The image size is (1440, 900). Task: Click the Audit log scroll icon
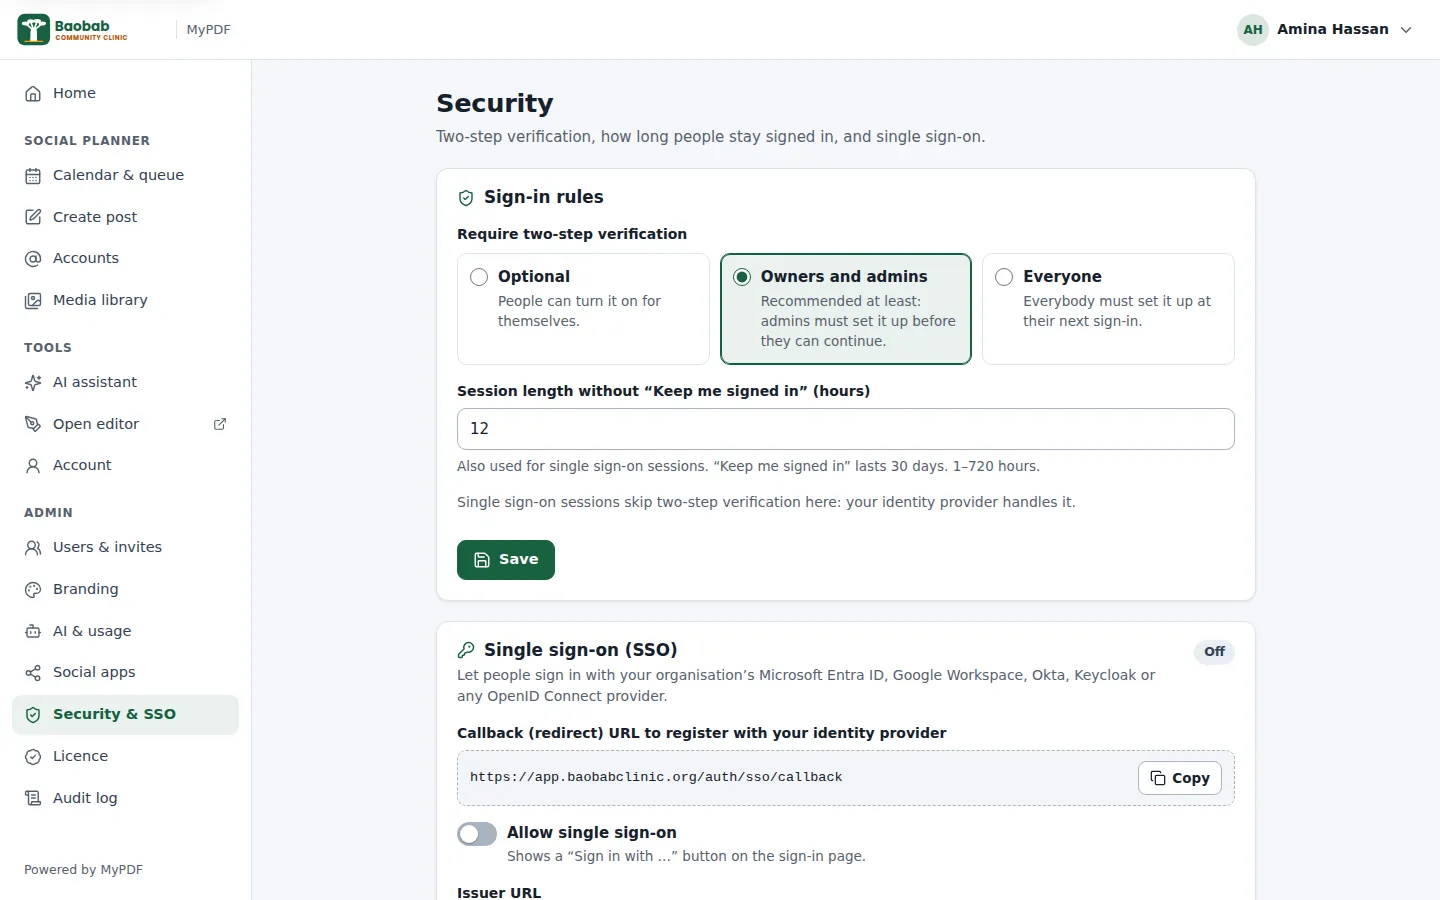(33, 798)
